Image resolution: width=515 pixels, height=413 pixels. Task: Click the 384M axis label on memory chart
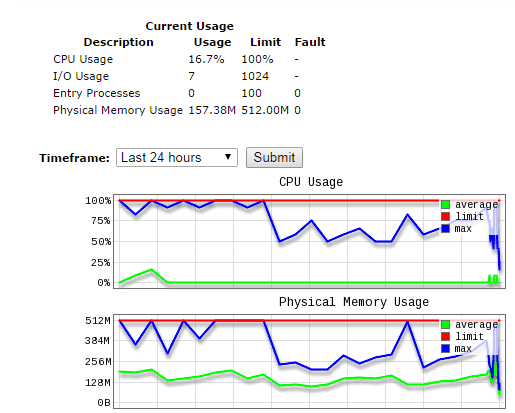[97, 341]
